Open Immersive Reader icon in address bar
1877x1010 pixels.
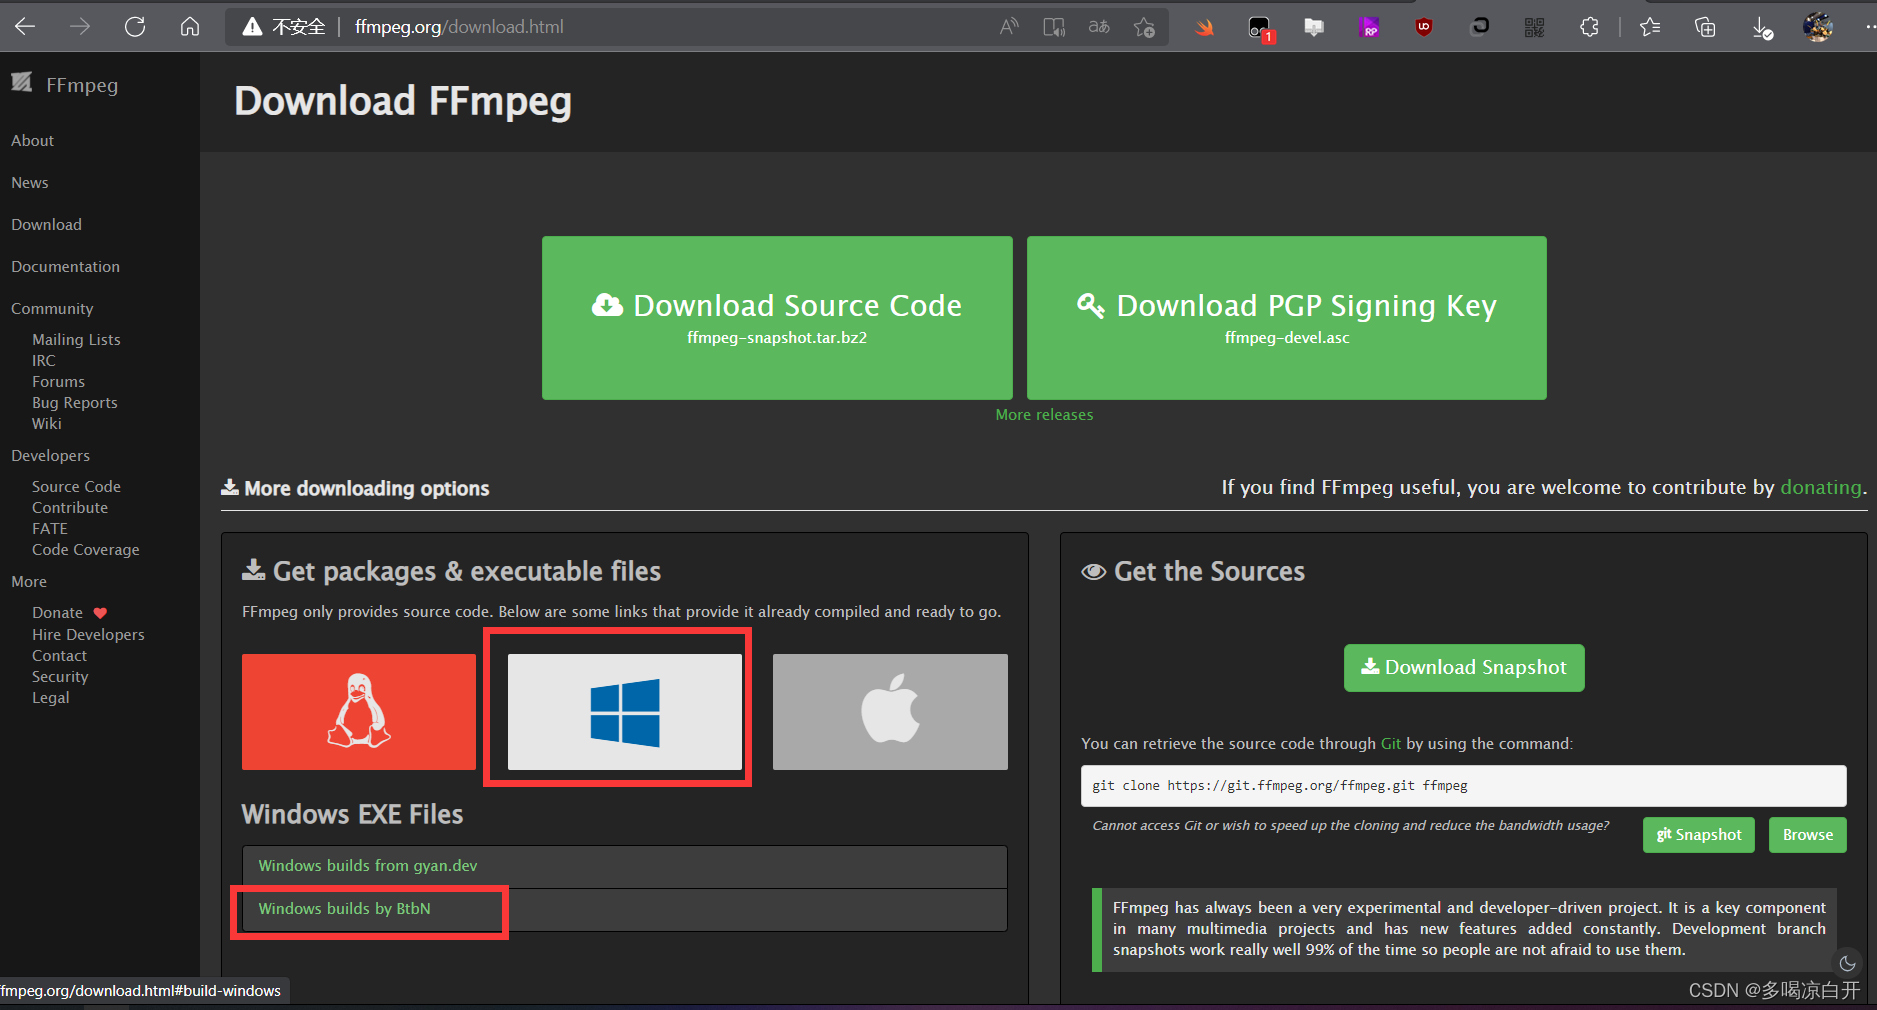(x=1054, y=27)
